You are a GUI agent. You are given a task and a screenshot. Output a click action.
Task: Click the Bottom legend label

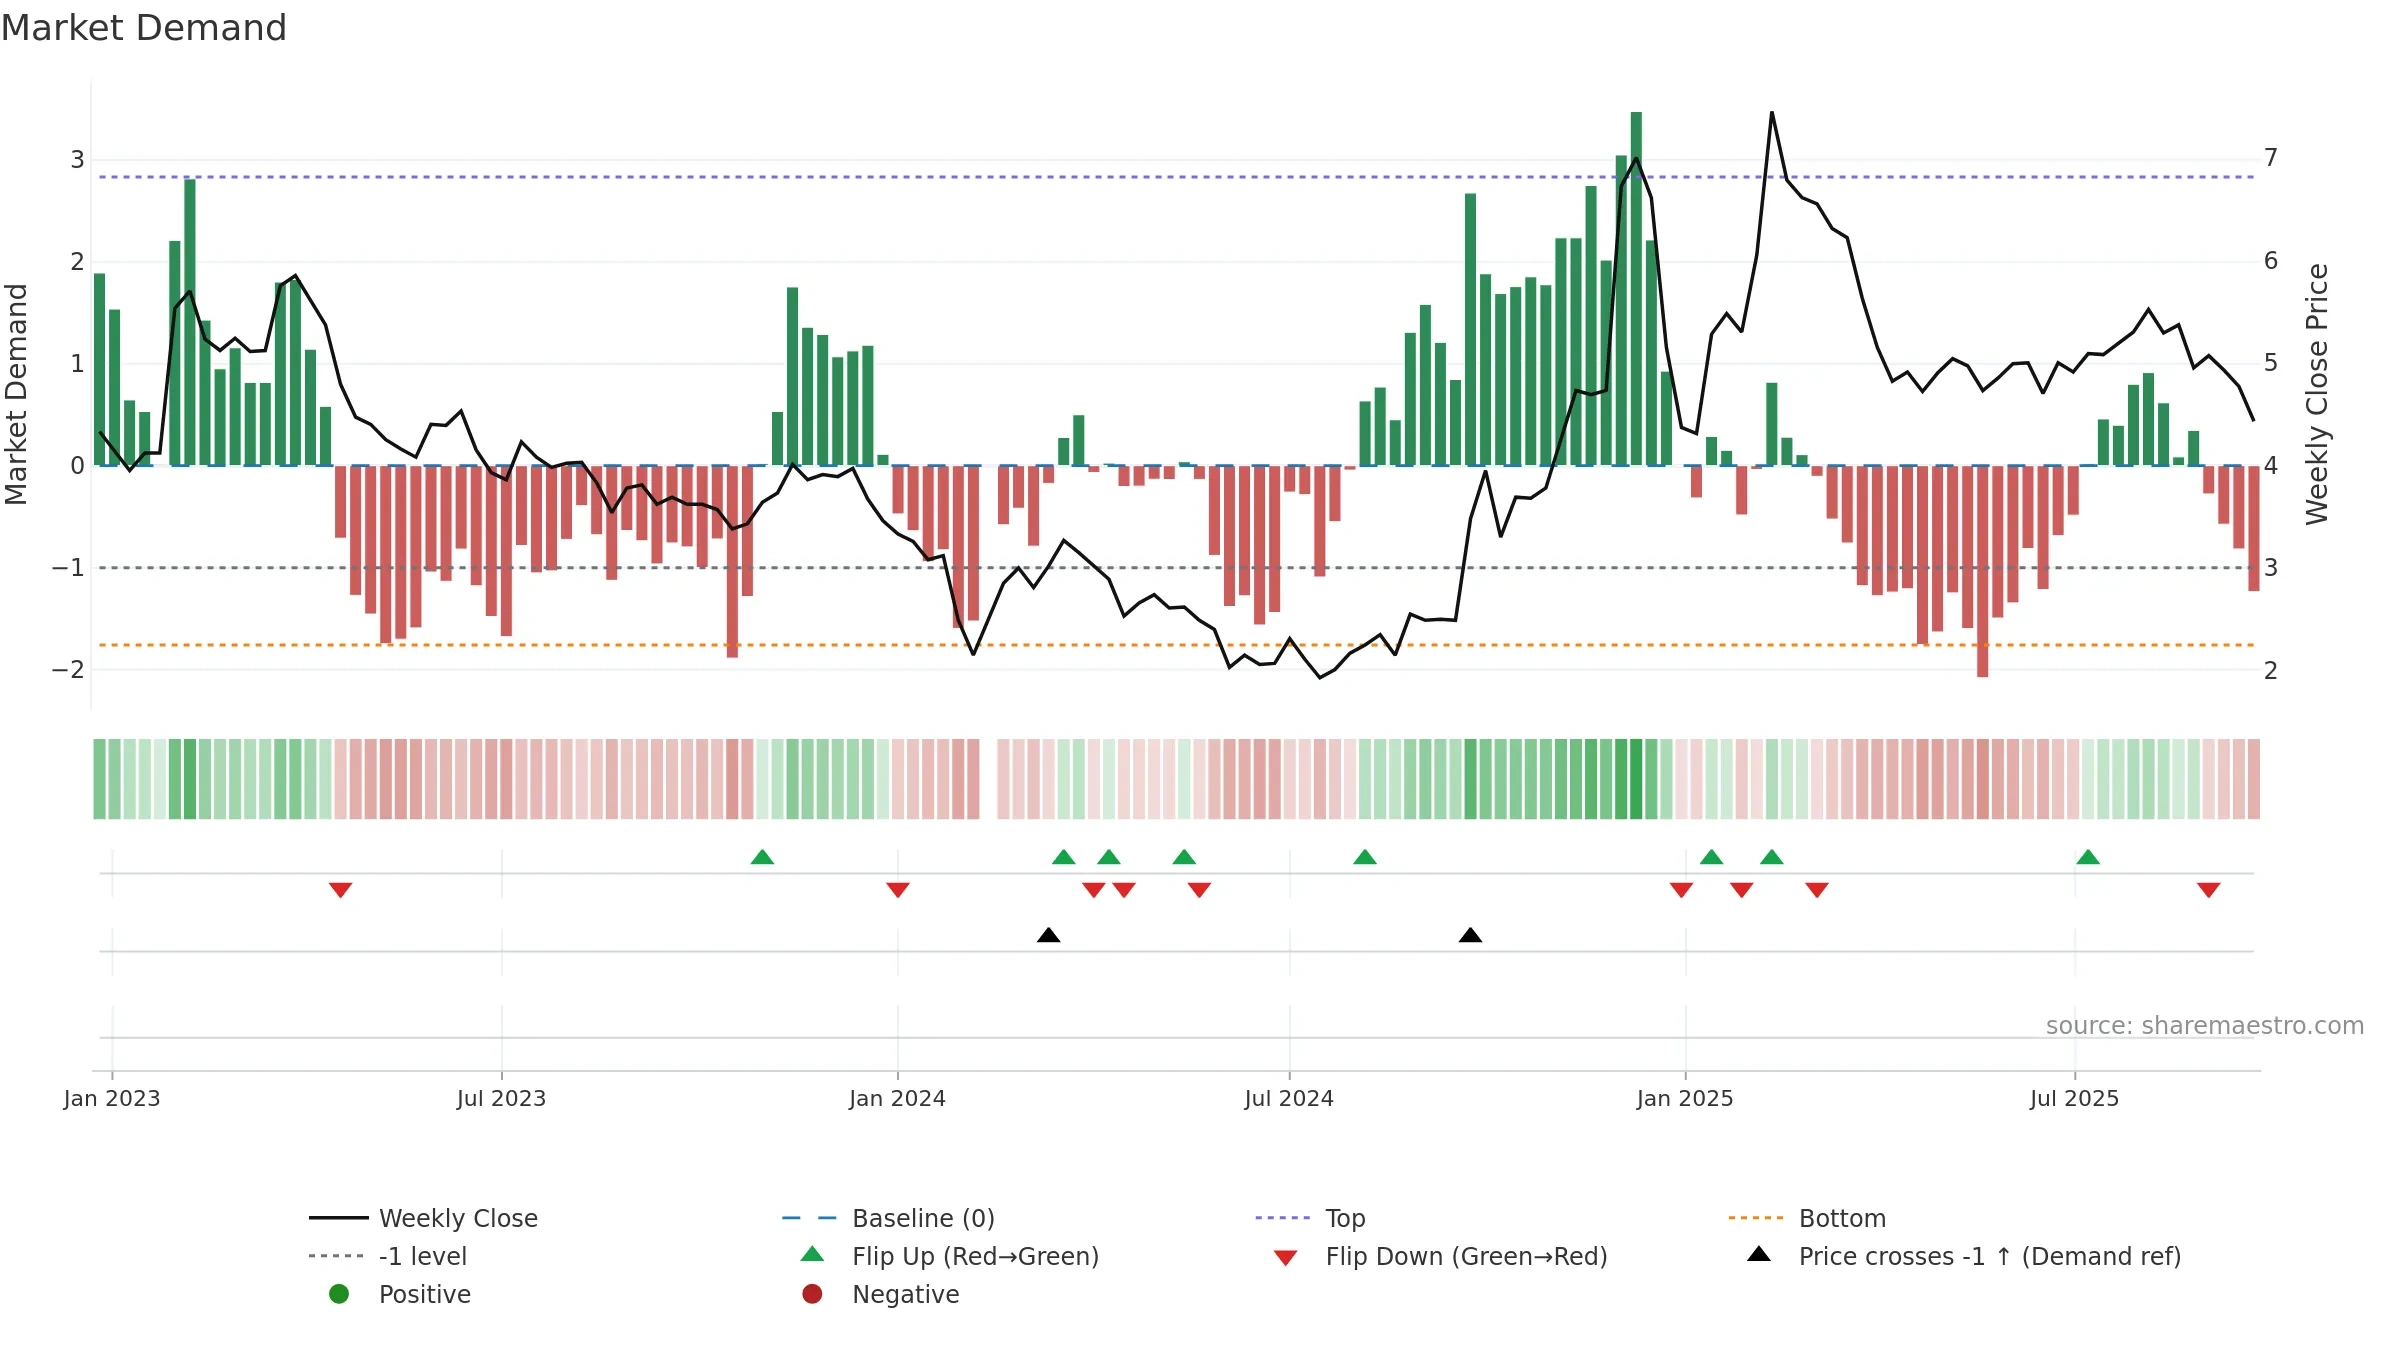(x=1842, y=1218)
